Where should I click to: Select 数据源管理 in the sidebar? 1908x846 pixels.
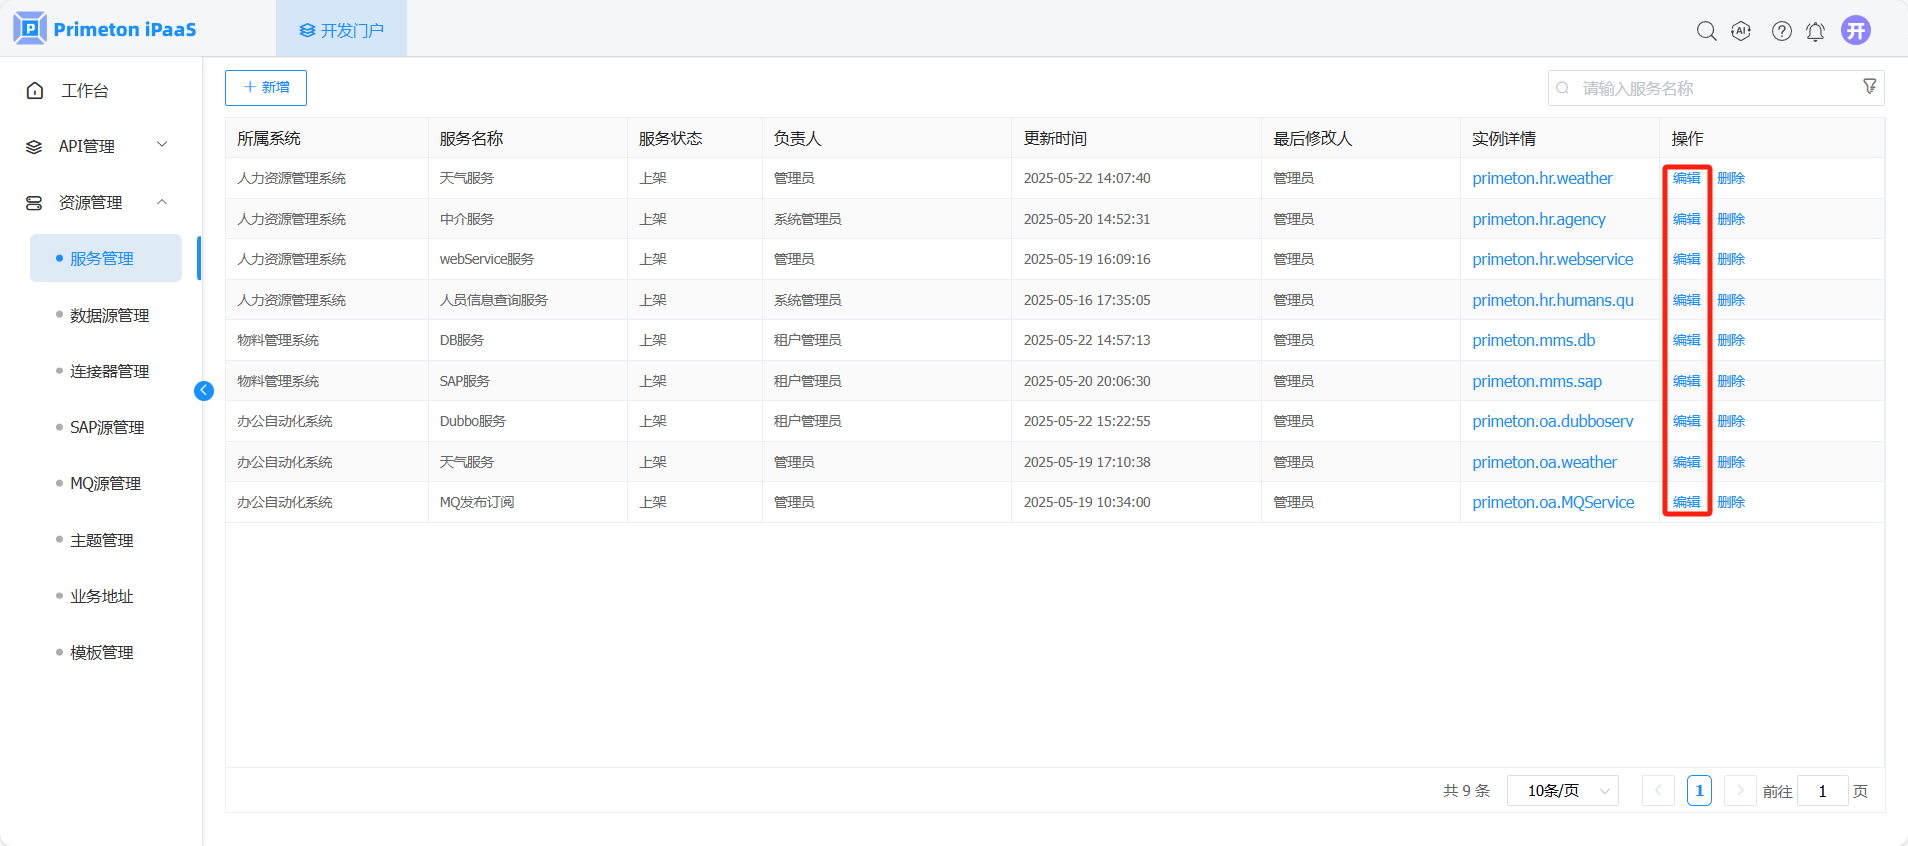pos(109,315)
